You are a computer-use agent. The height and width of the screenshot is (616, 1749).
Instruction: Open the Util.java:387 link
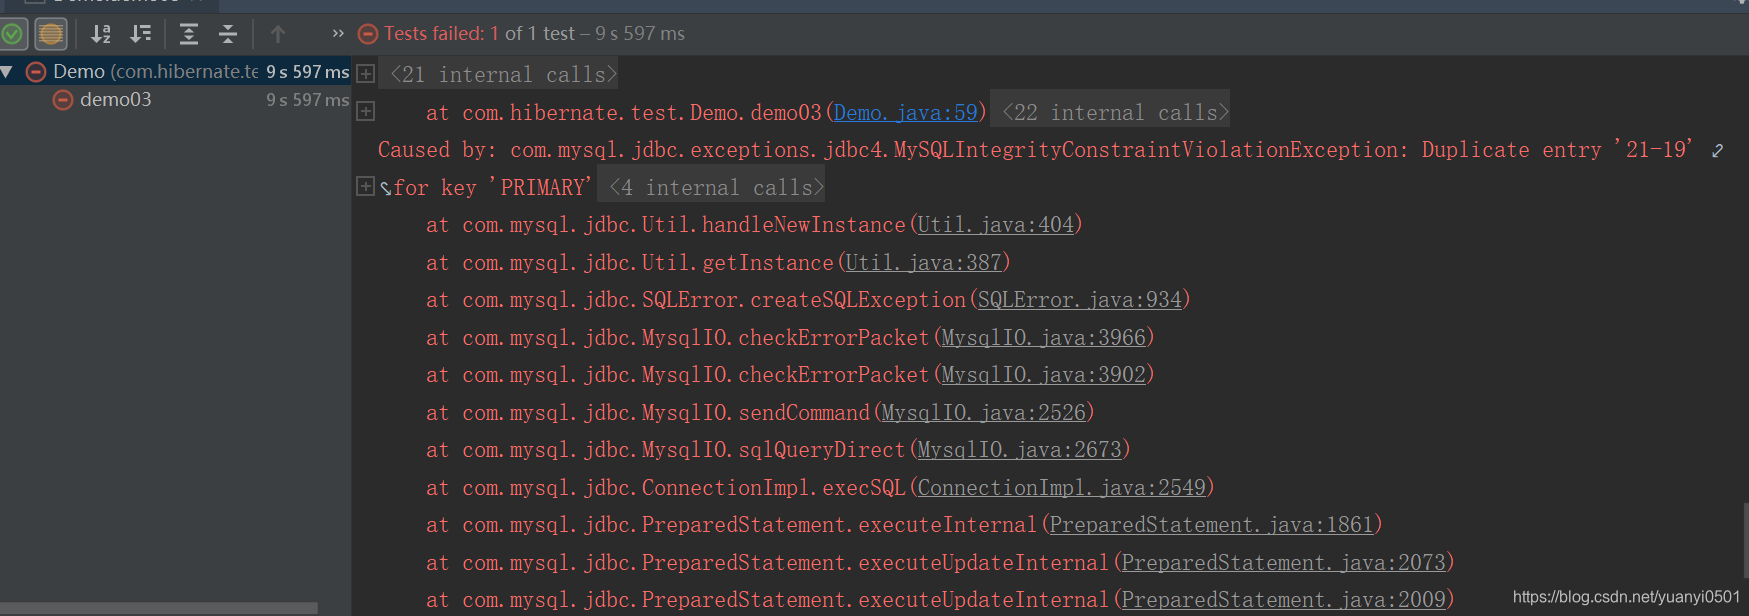923,263
